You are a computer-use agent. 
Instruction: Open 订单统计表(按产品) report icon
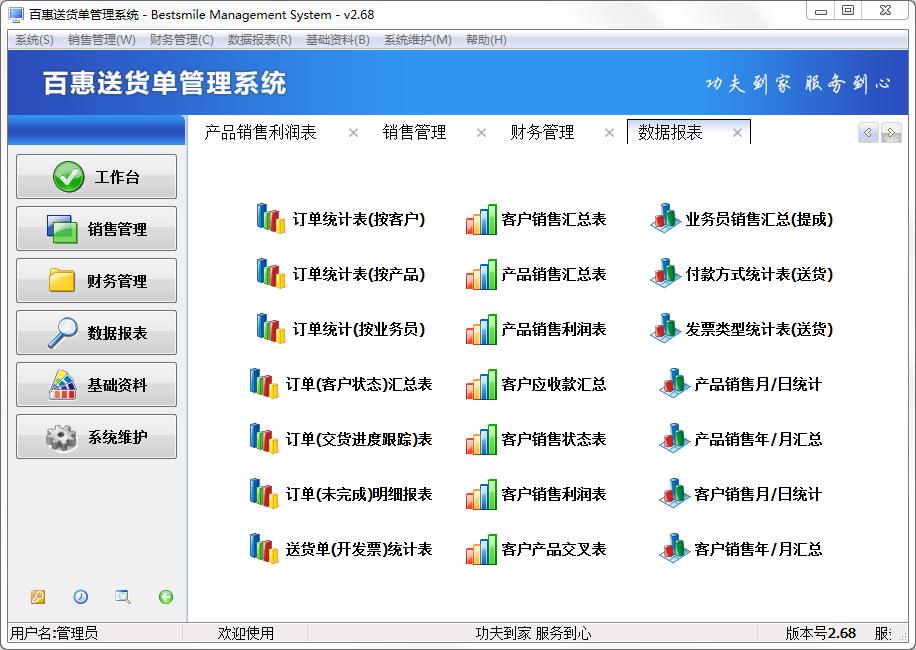pos(271,273)
